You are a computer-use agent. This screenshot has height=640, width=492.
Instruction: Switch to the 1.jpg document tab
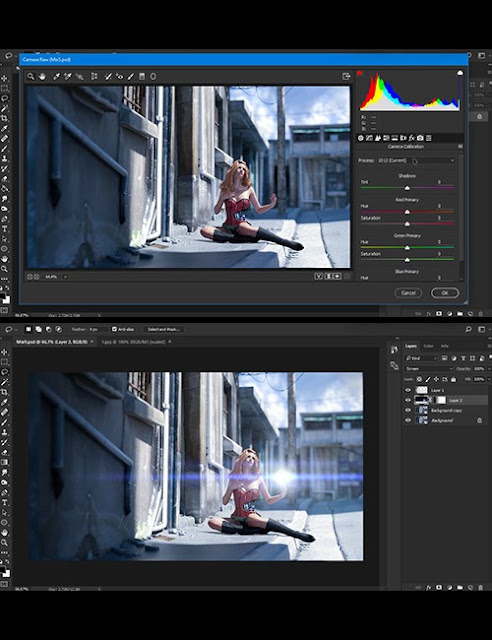[x=133, y=342]
